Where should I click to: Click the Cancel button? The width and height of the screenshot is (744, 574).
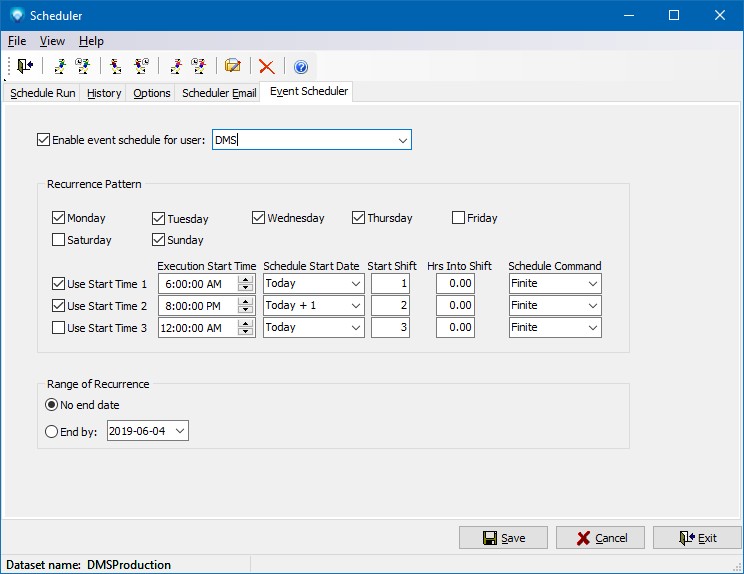coord(600,538)
